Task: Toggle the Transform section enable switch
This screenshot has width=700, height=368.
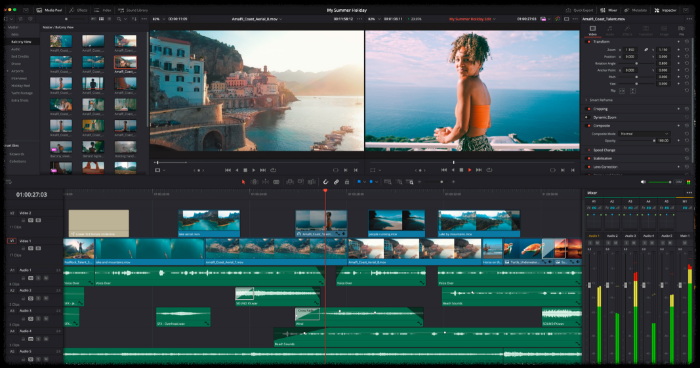Action: pos(588,42)
